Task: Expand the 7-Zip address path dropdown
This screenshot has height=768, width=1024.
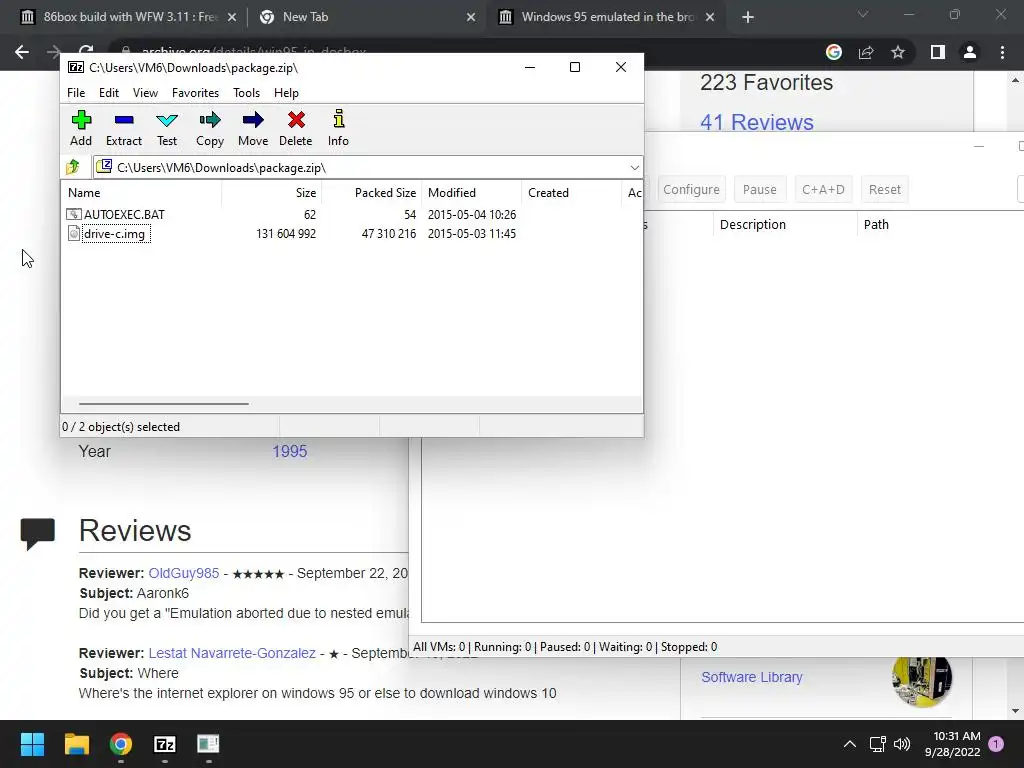Action: (x=634, y=168)
